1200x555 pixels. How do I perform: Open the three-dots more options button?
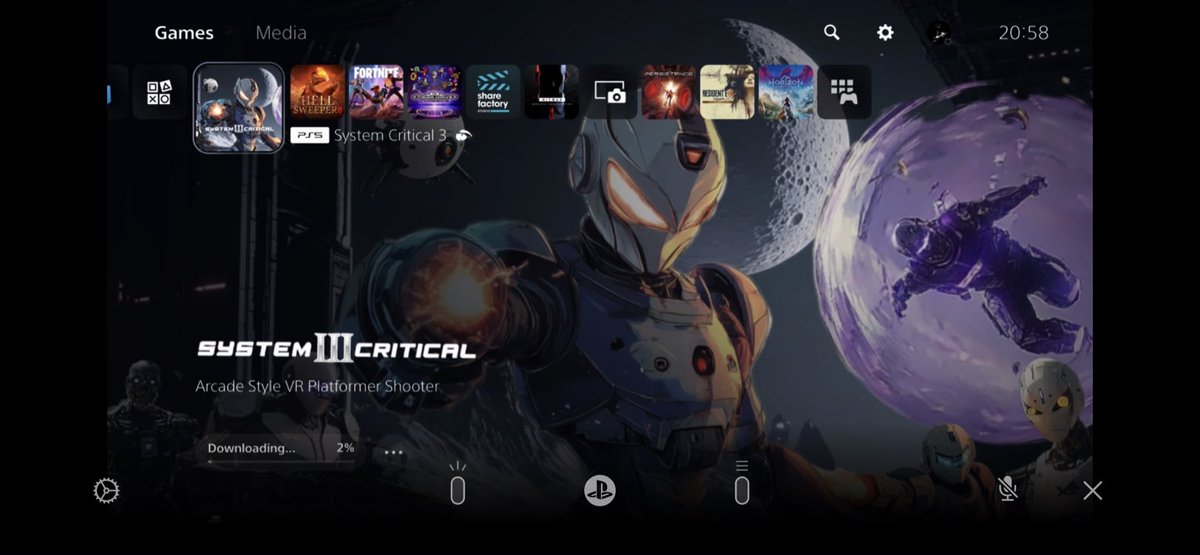pyautogui.click(x=394, y=452)
